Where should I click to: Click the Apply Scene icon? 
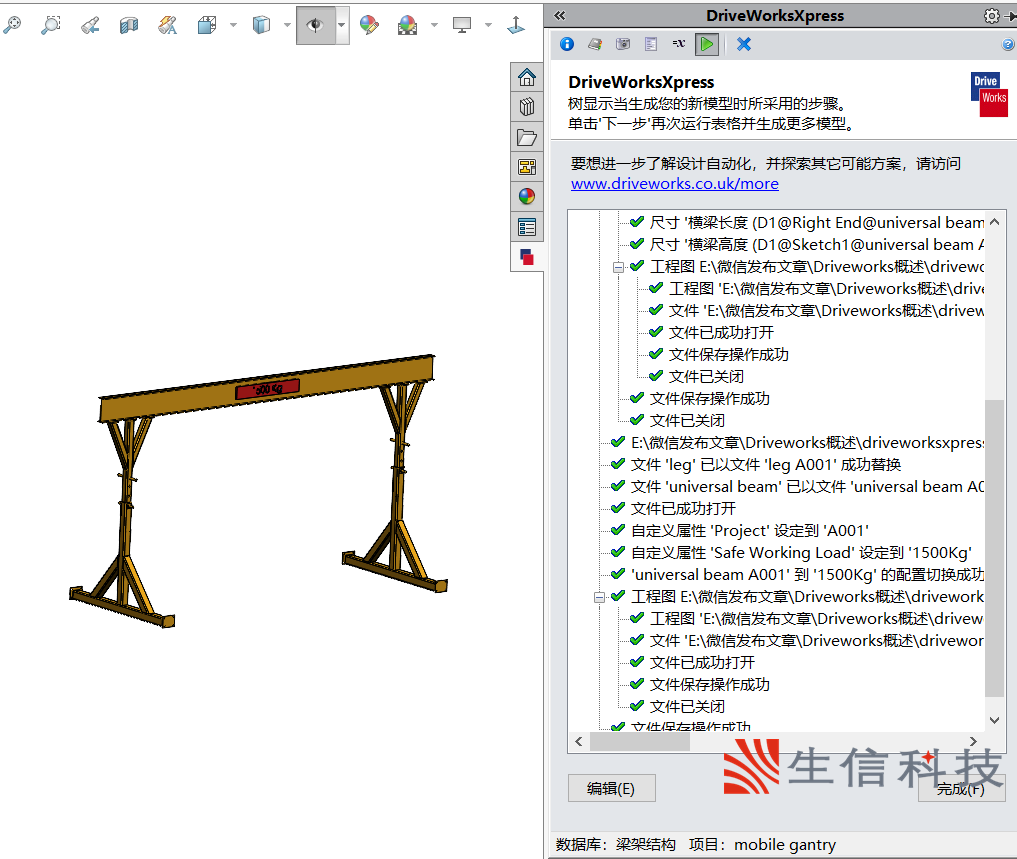[x=407, y=25]
